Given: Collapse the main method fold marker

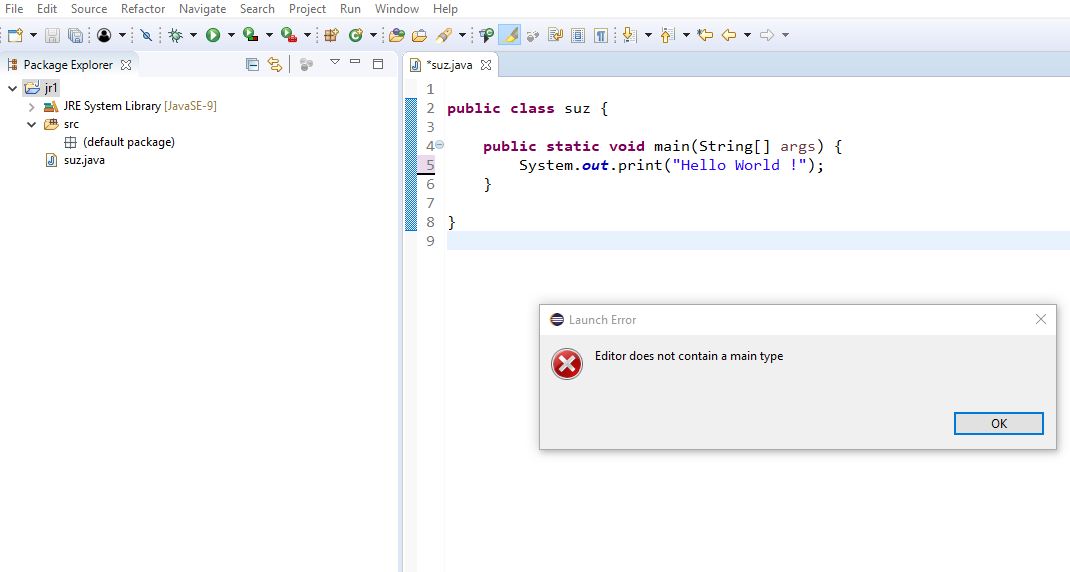Looking at the screenshot, I should coord(439,146).
